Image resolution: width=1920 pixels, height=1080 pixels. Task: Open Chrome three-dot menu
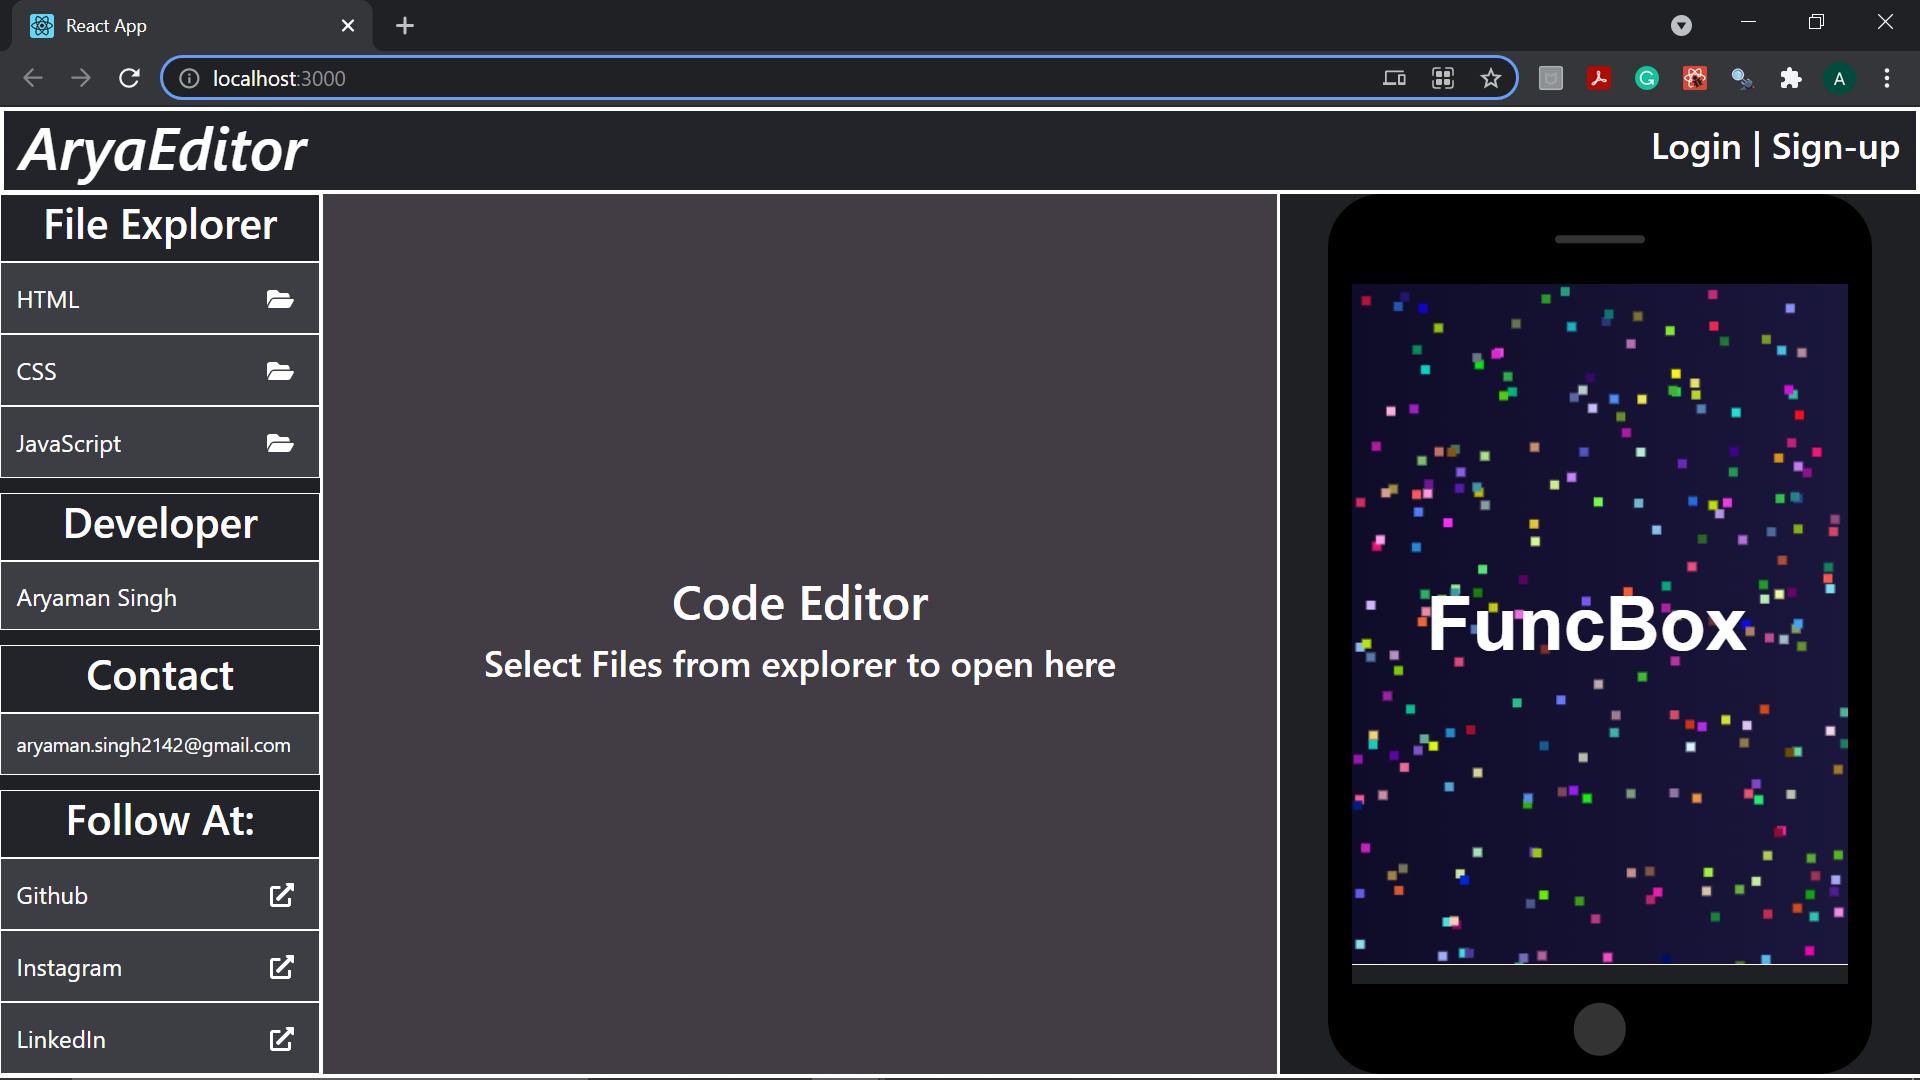[x=1887, y=78]
